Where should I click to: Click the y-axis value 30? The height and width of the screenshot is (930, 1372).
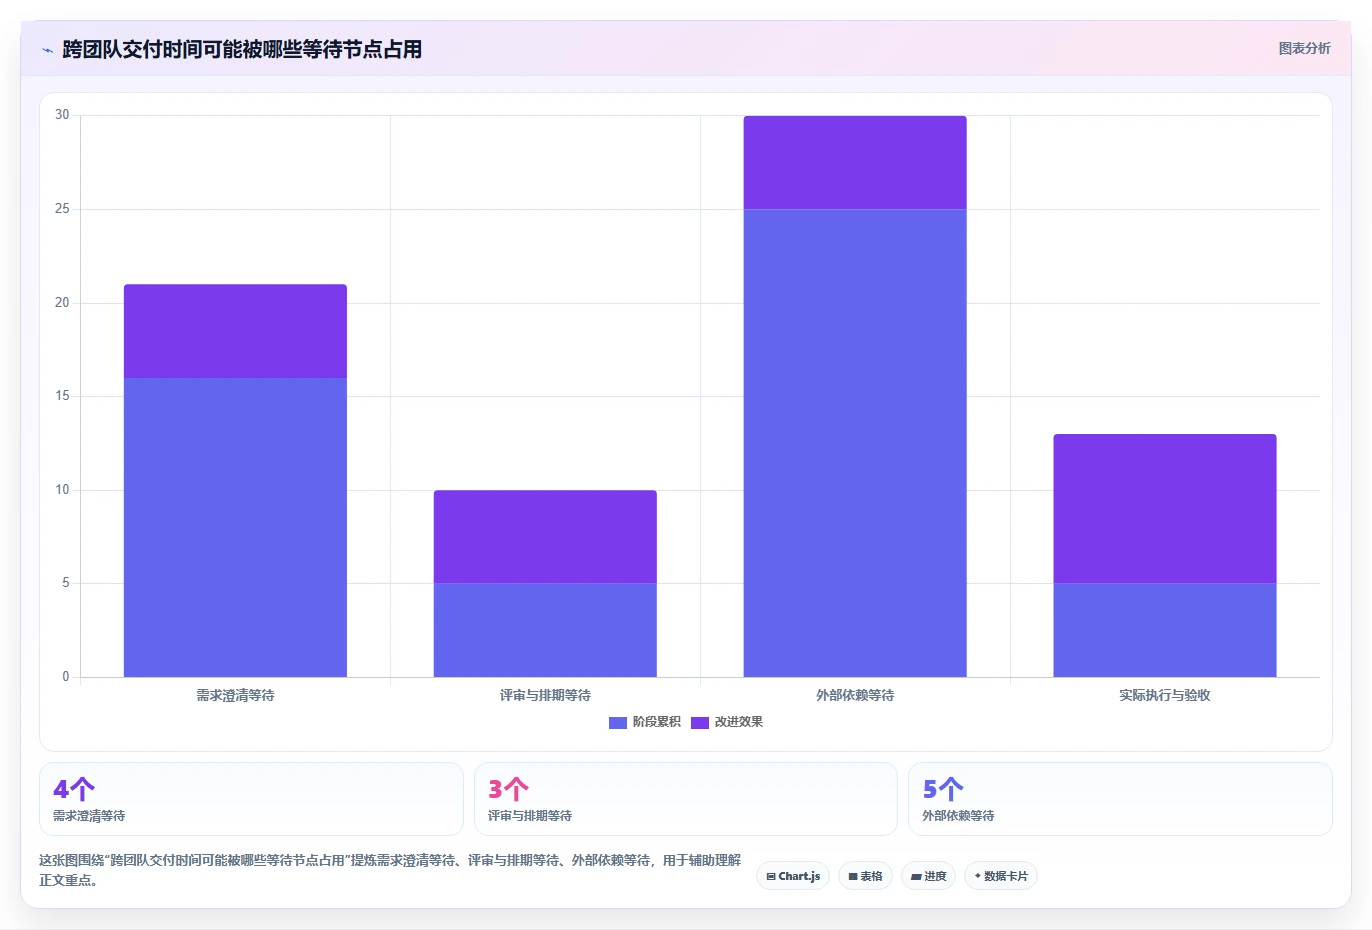coord(62,115)
